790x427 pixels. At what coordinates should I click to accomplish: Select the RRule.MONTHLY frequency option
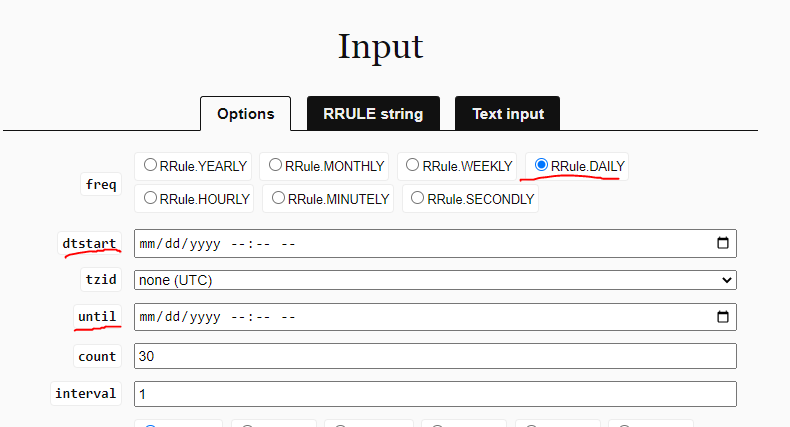pos(275,165)
